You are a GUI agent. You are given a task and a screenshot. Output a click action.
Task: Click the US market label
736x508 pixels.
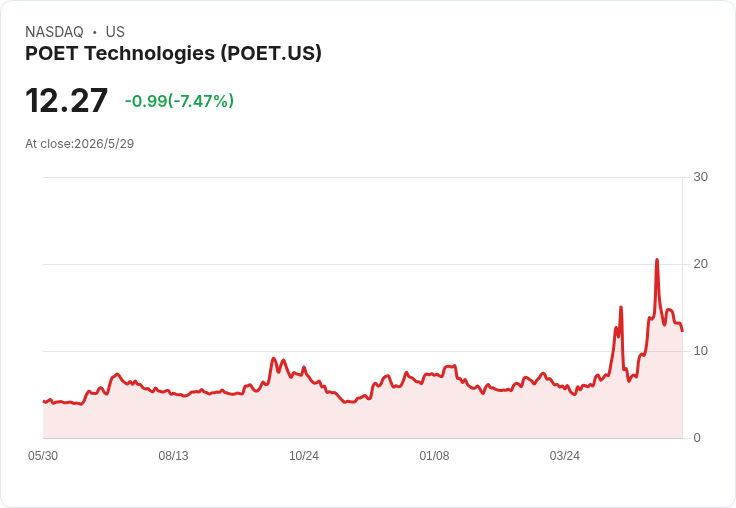click(115, 32)
